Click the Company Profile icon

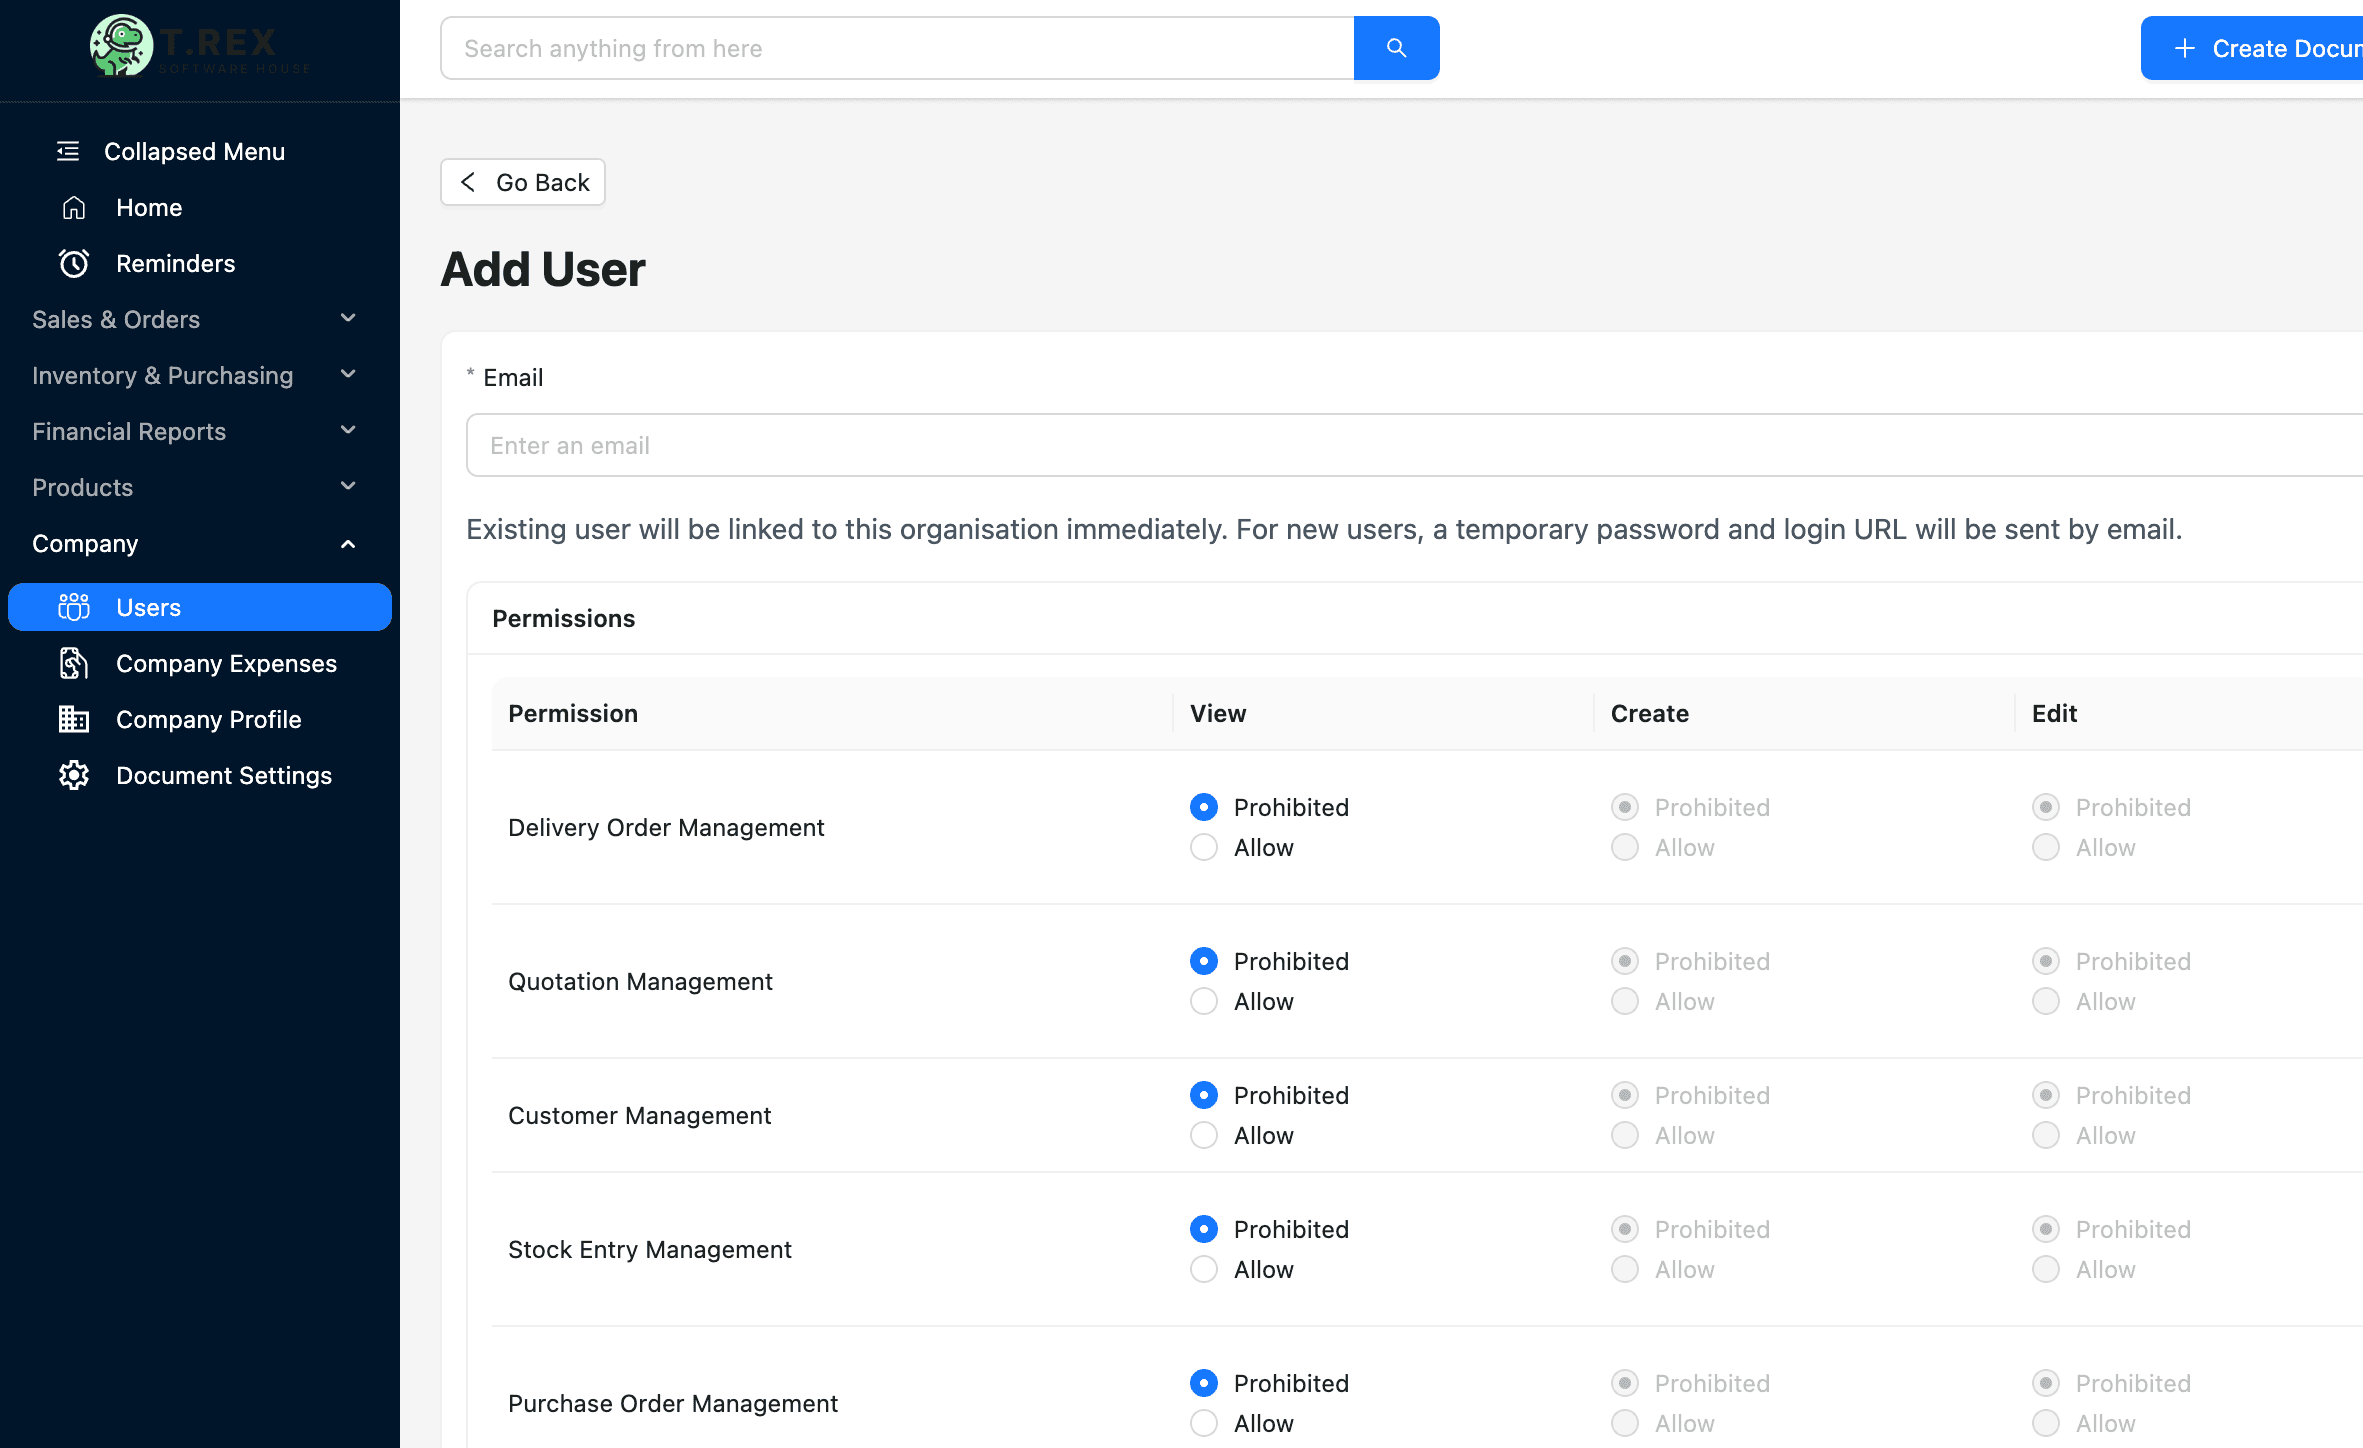click(x=74, y=719)
